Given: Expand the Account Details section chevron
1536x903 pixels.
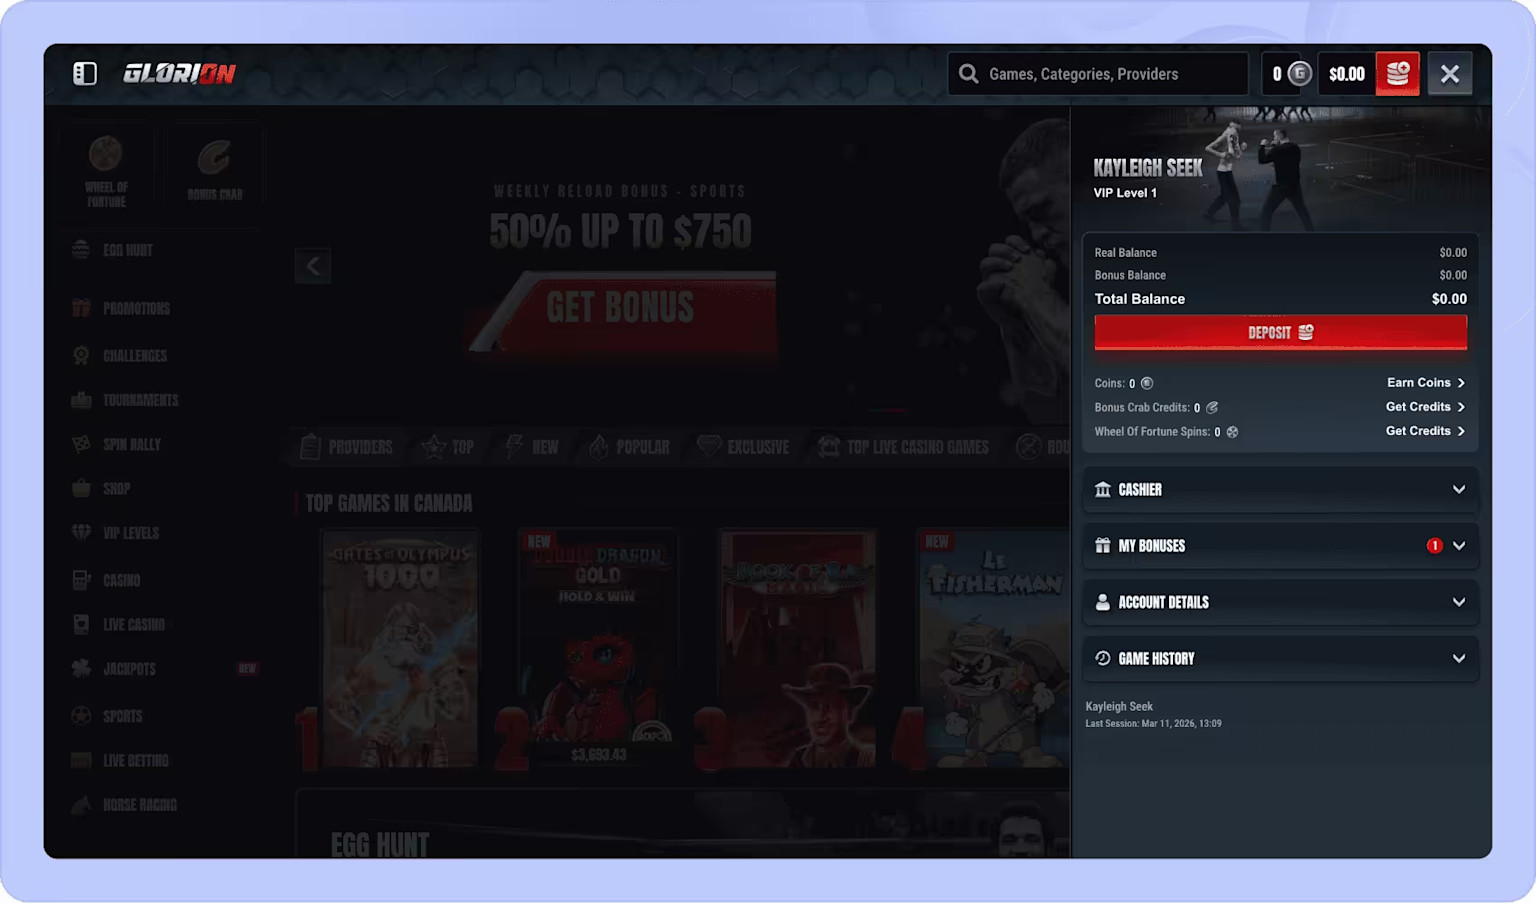Looking at the screenshot, I should tap(1459, 602).
